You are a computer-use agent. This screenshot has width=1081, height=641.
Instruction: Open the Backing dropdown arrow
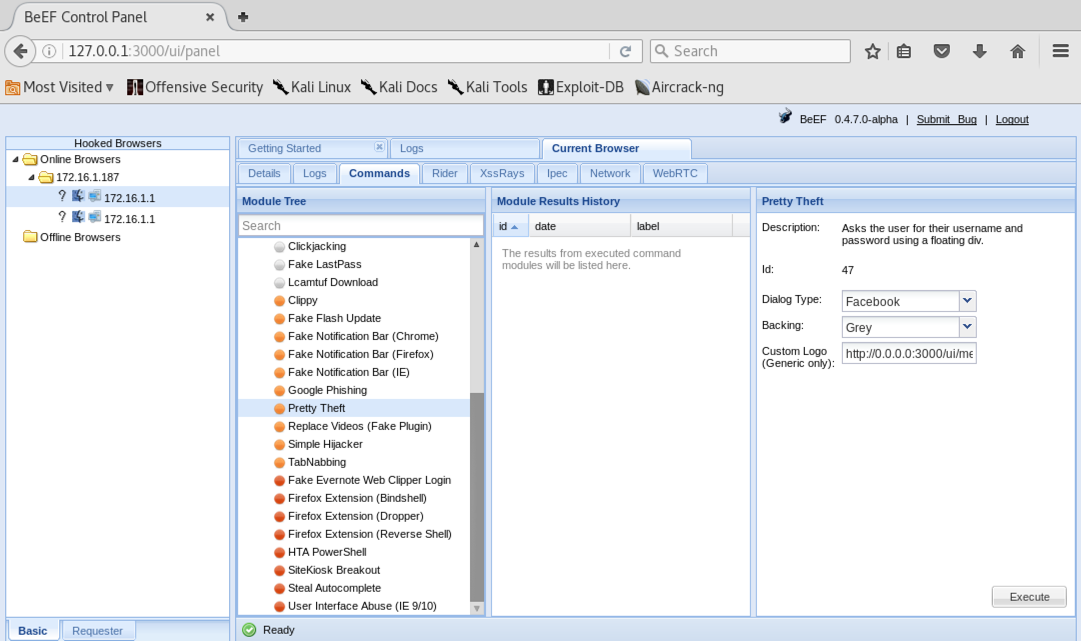[x=967, y=327]
